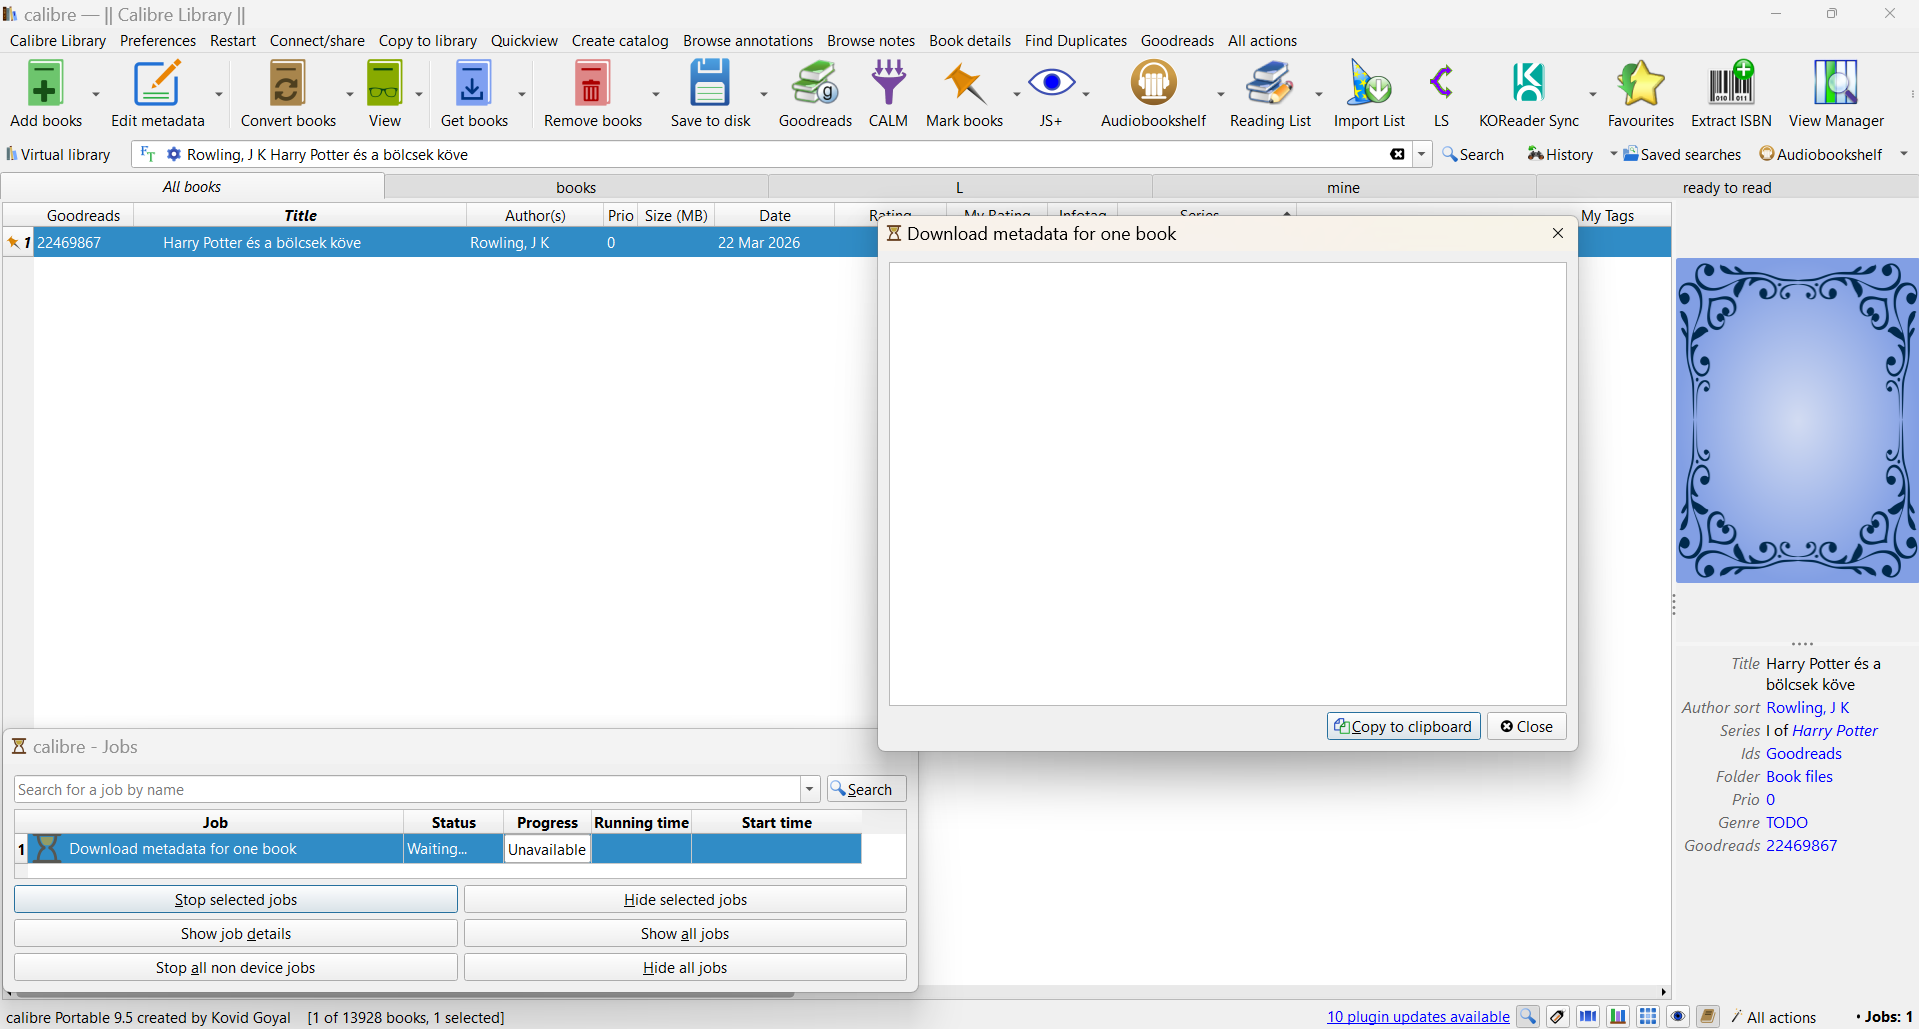Expand the Save to disk dropdown arrow

coord(764,94)
